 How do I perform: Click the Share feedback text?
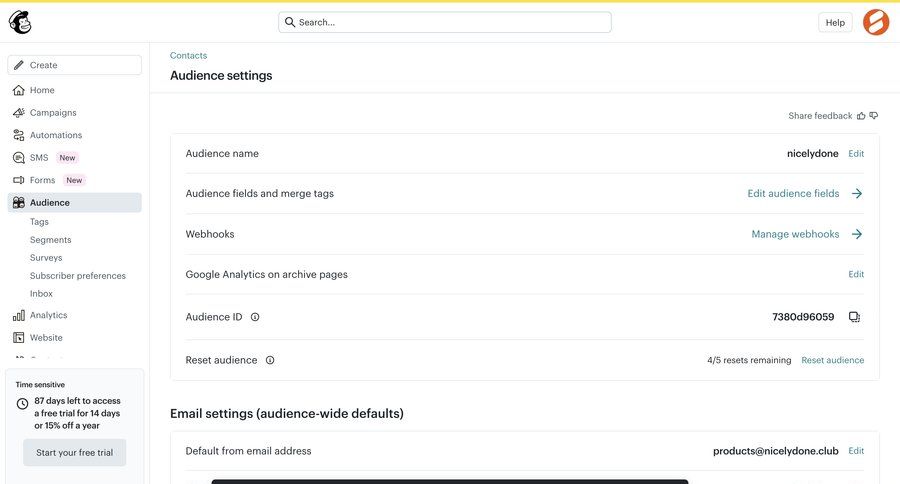click(820, 116)
